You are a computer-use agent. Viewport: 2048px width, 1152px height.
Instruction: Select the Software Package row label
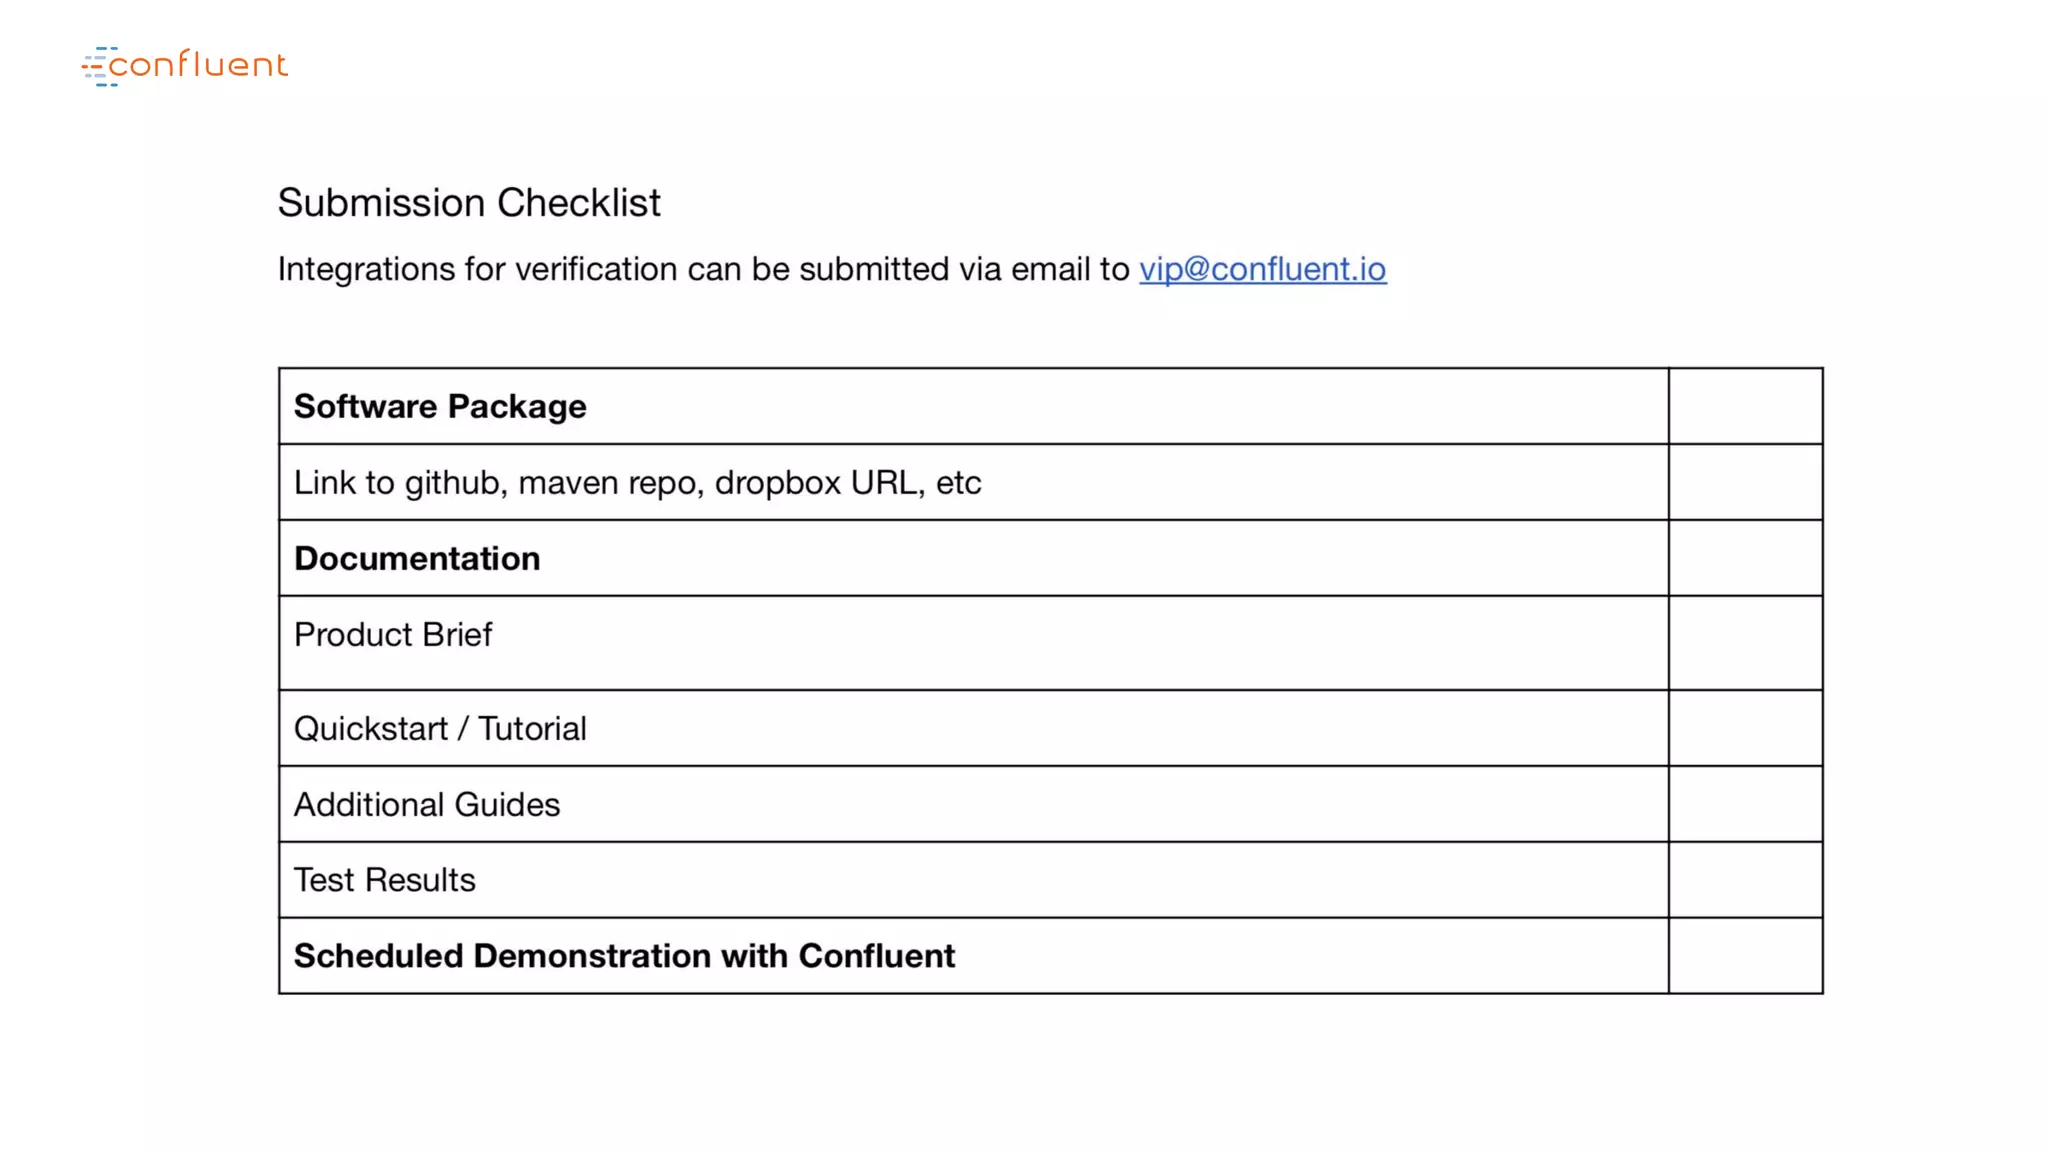pos(440,407)
